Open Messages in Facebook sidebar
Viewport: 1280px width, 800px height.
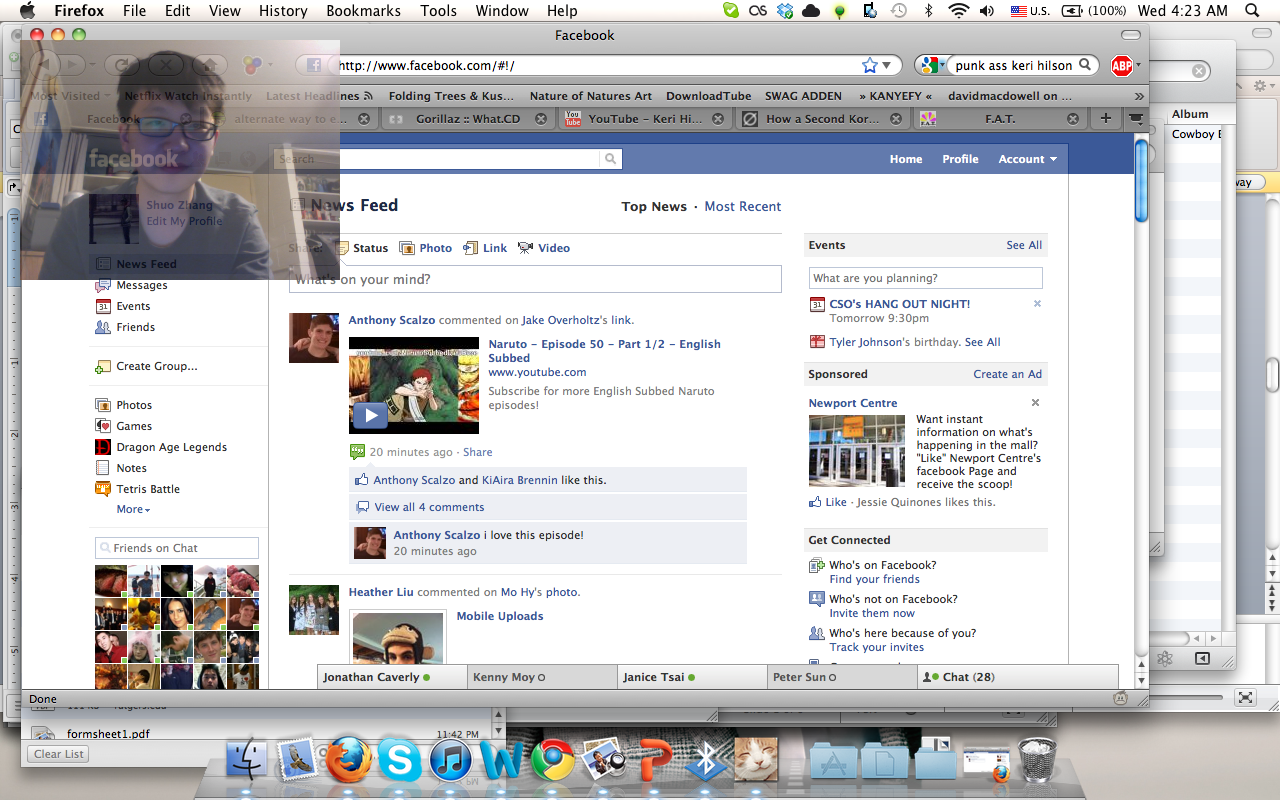[141, 285]
